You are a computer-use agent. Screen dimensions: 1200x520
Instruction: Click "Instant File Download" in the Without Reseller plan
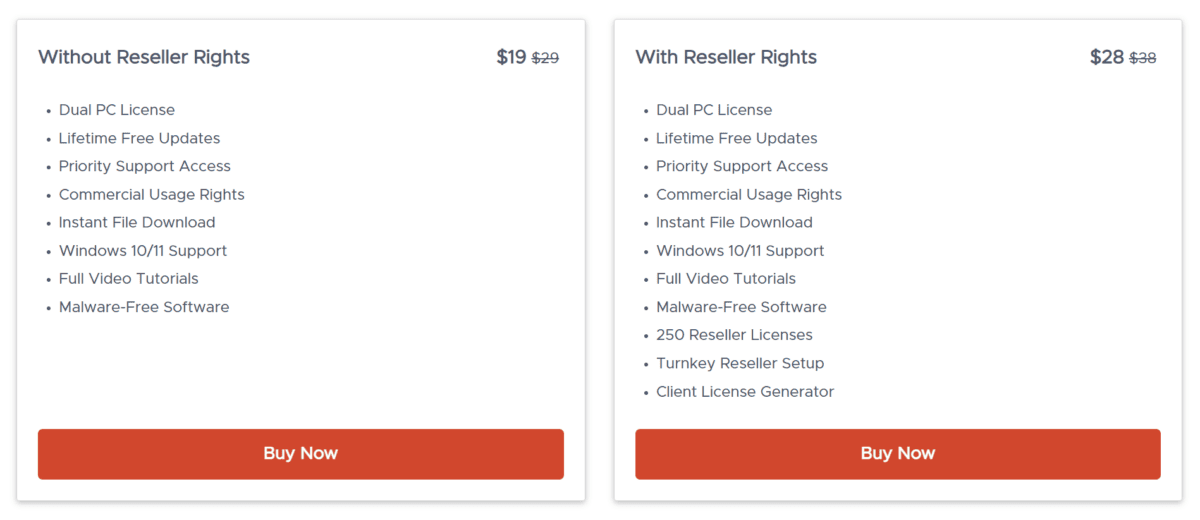pyautogui.click(x=137, y=222)
